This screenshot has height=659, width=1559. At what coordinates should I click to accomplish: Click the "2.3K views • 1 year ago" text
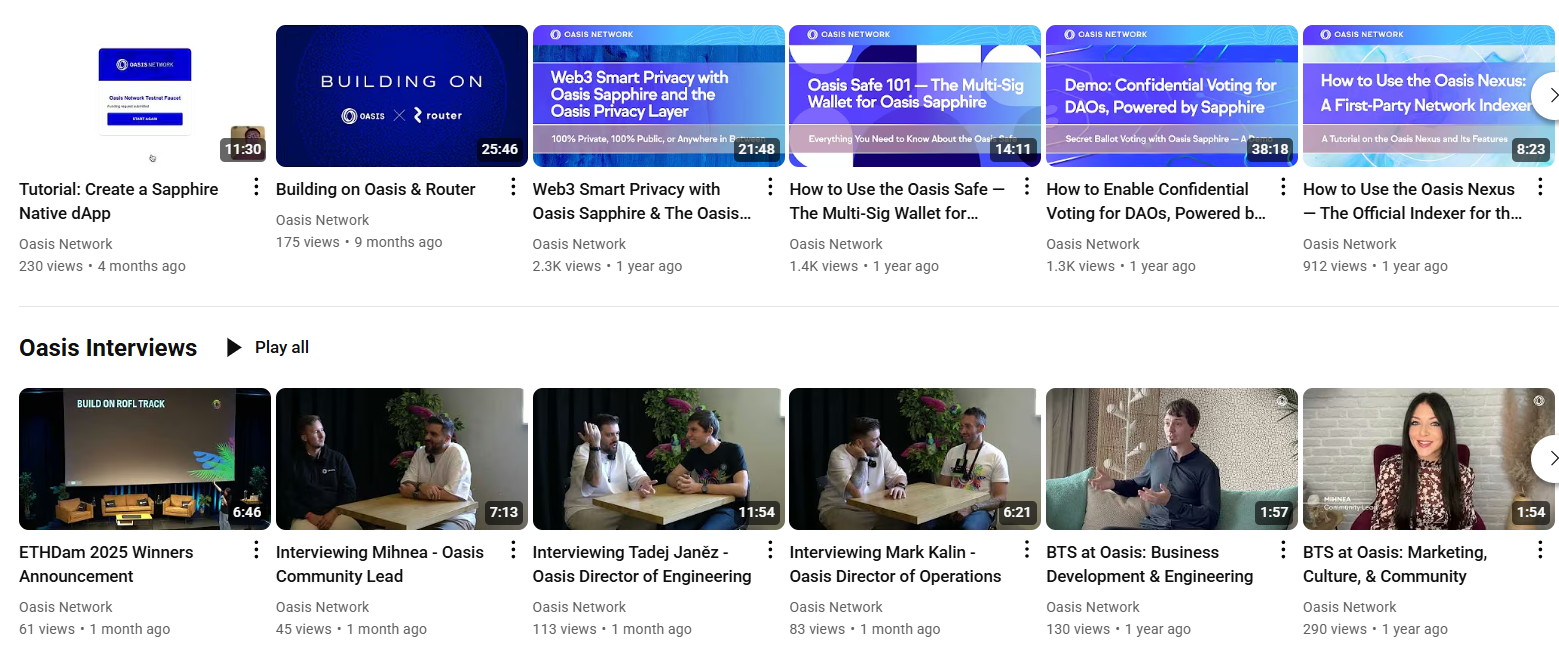coord(607,266)
